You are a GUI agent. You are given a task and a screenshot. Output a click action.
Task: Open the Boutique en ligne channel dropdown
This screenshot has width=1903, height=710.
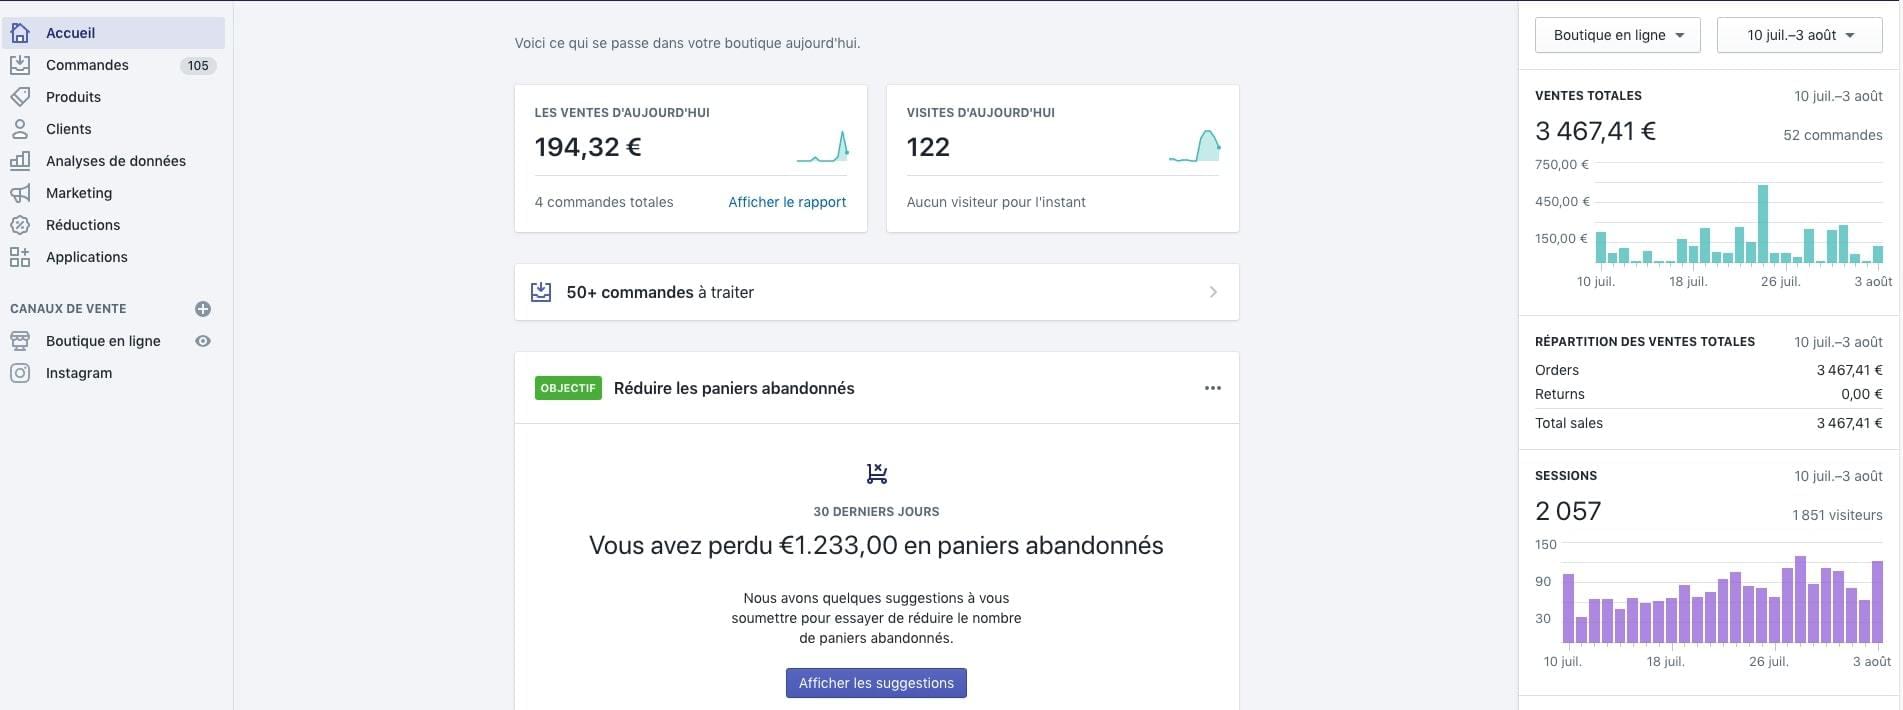coord(1617,35)
